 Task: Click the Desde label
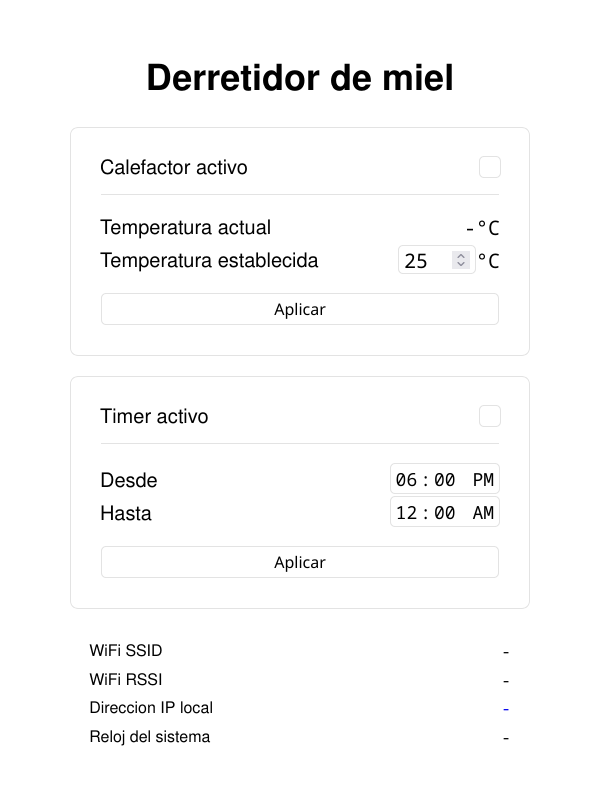click(x=129, y=480)
